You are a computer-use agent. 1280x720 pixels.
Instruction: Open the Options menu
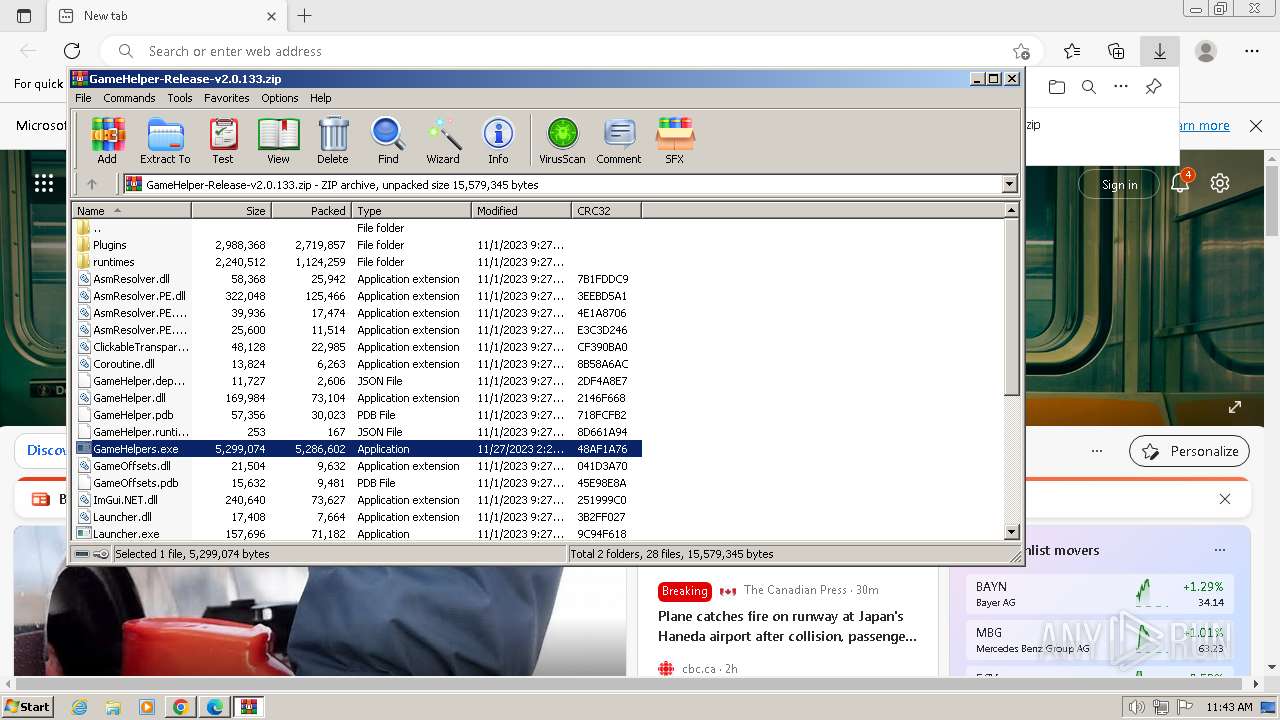[x=280, y=98]
